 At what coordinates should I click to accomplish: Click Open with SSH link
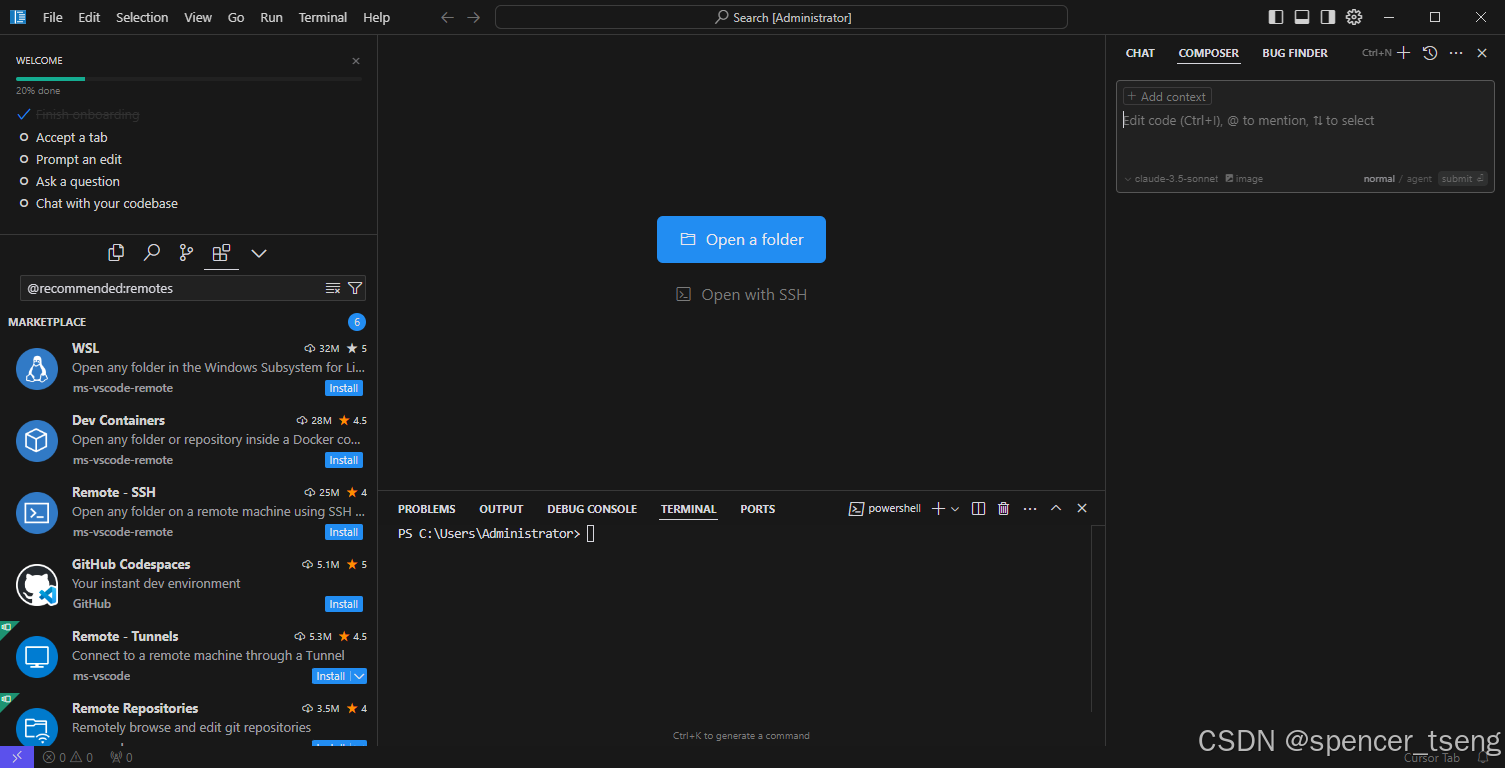741,295
